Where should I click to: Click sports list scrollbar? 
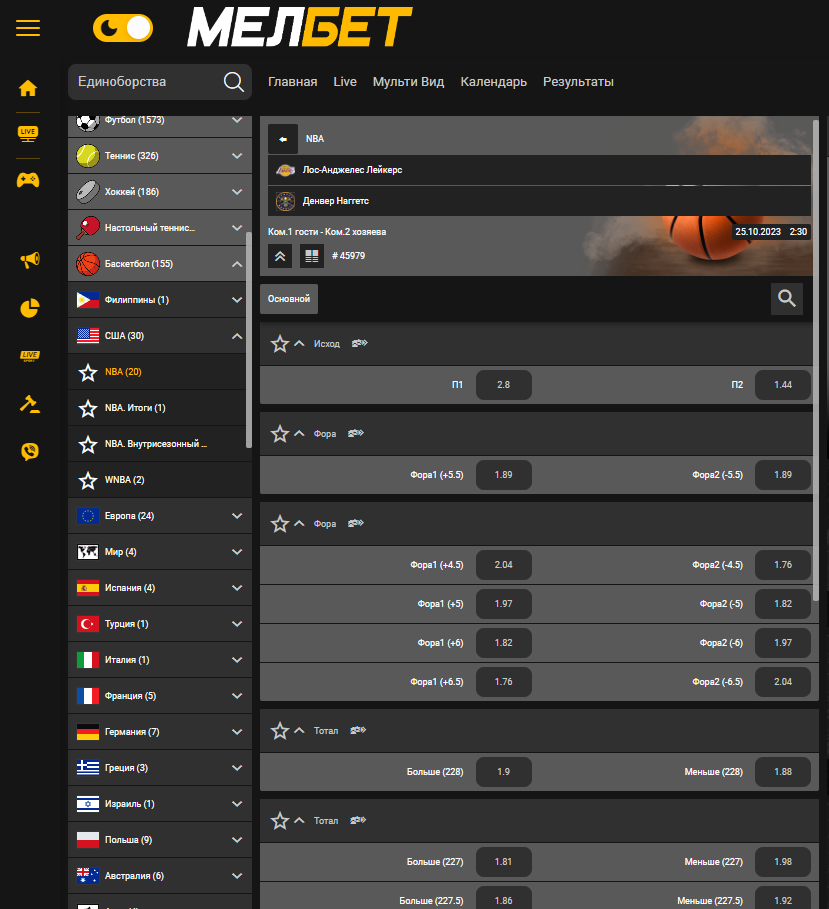249,340
